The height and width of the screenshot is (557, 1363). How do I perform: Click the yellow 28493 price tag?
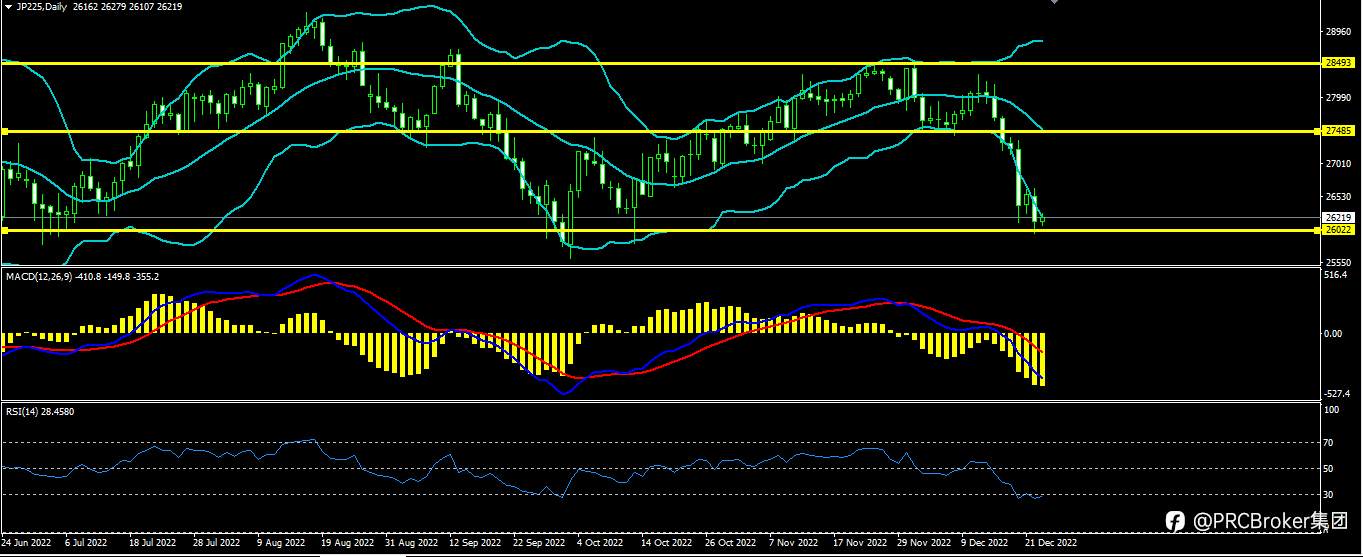tap(1338, 62)
